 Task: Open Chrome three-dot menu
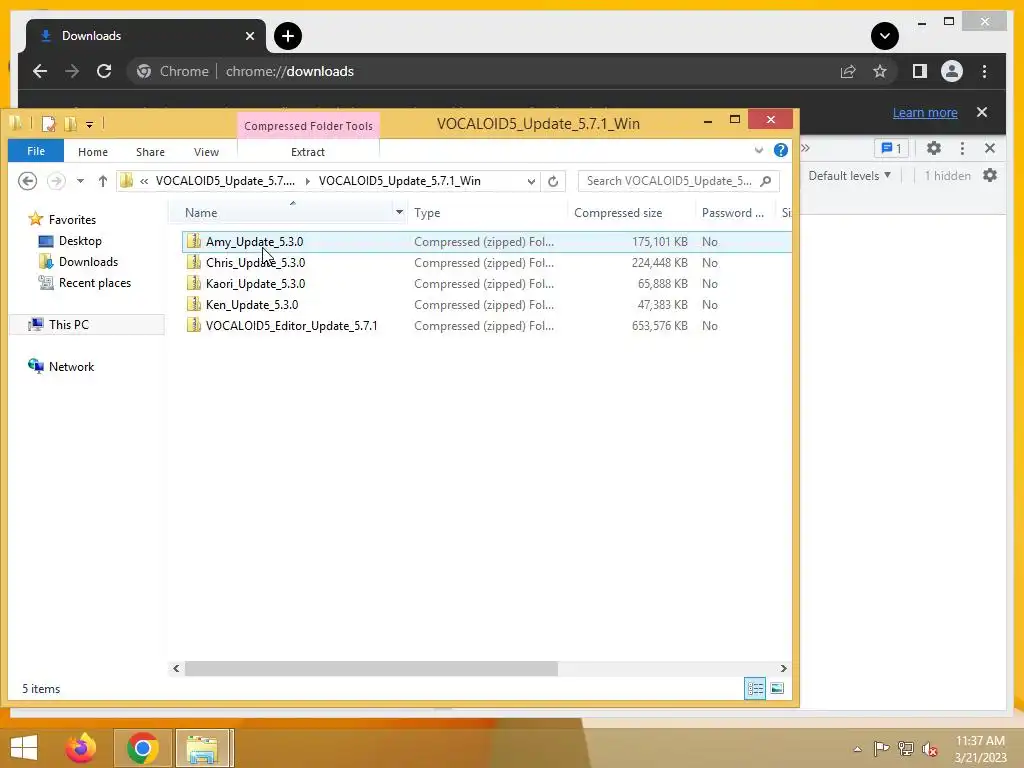pyautogui.click(x=984, y=71)
